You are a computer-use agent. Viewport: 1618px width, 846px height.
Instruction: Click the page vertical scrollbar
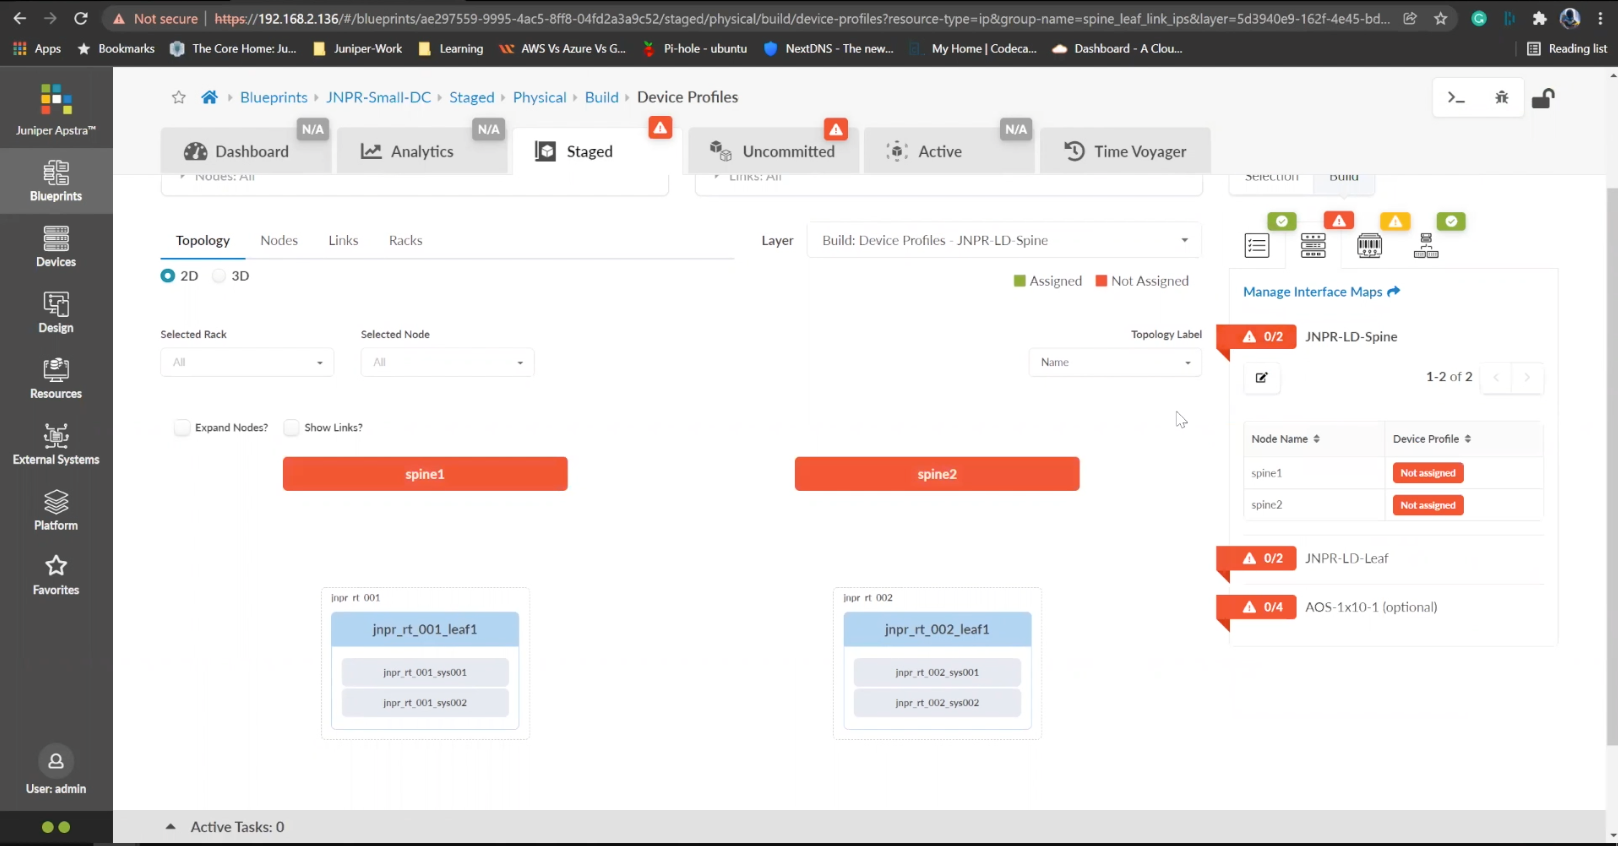[1611, 465]
